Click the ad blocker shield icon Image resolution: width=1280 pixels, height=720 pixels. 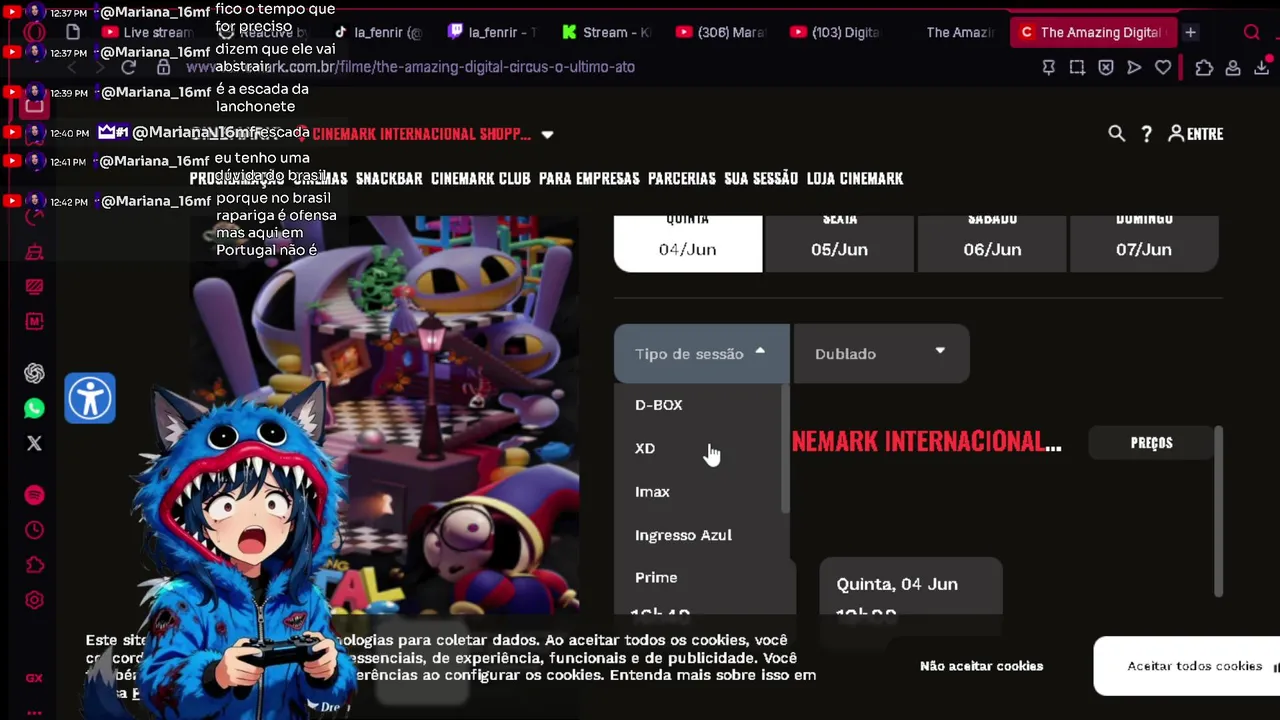pos(1105,67)
